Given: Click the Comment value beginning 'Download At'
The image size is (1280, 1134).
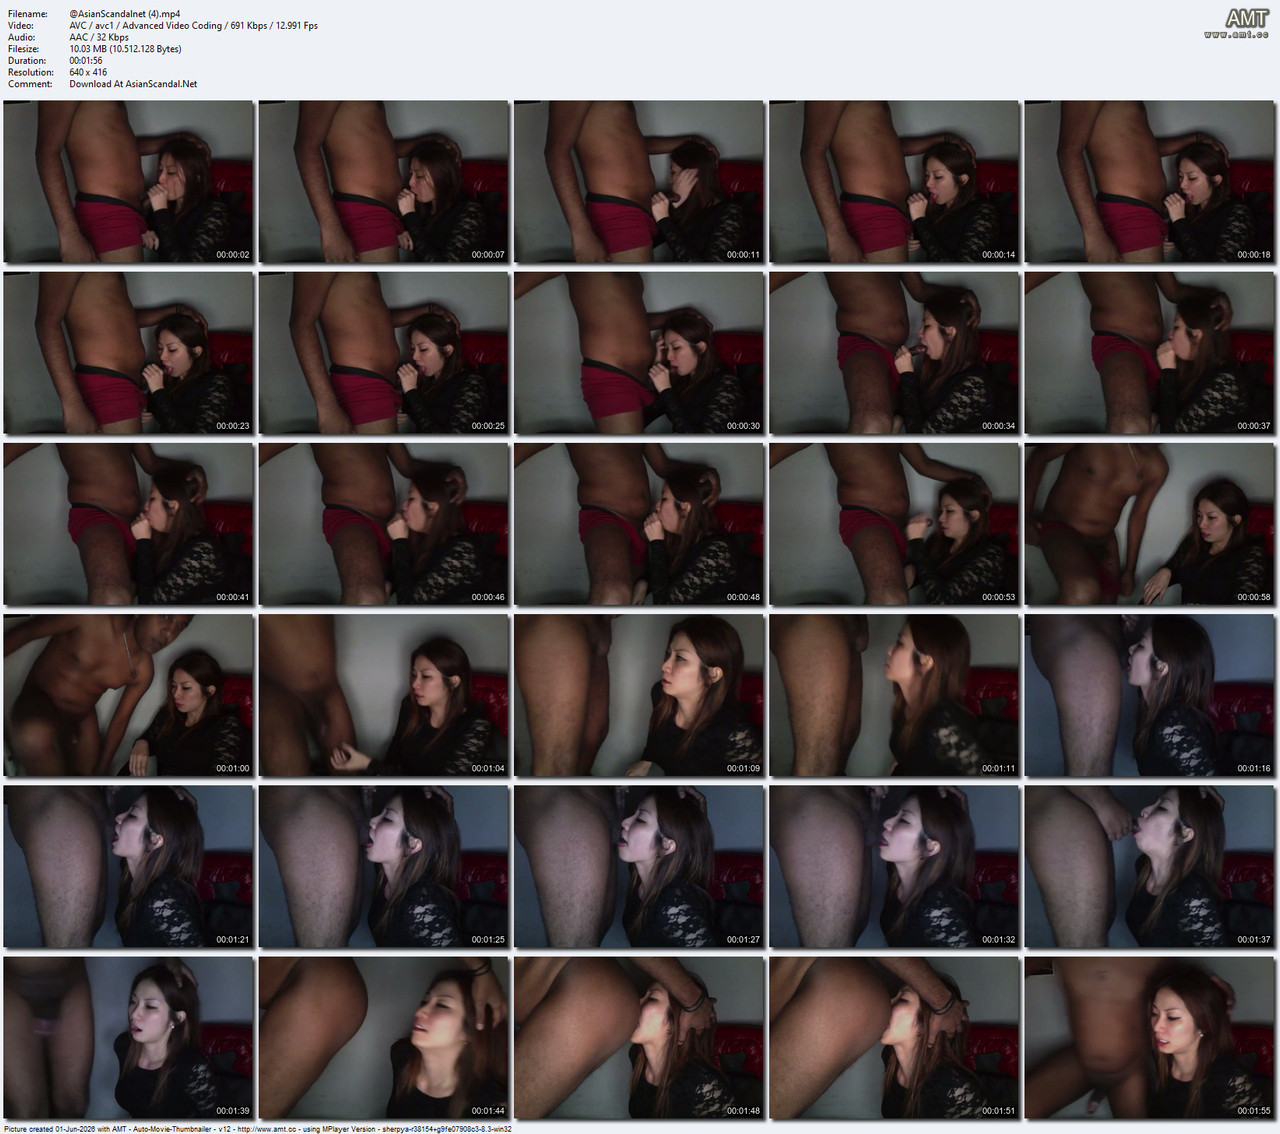Looking at the screenshot, I should (133, 84).
